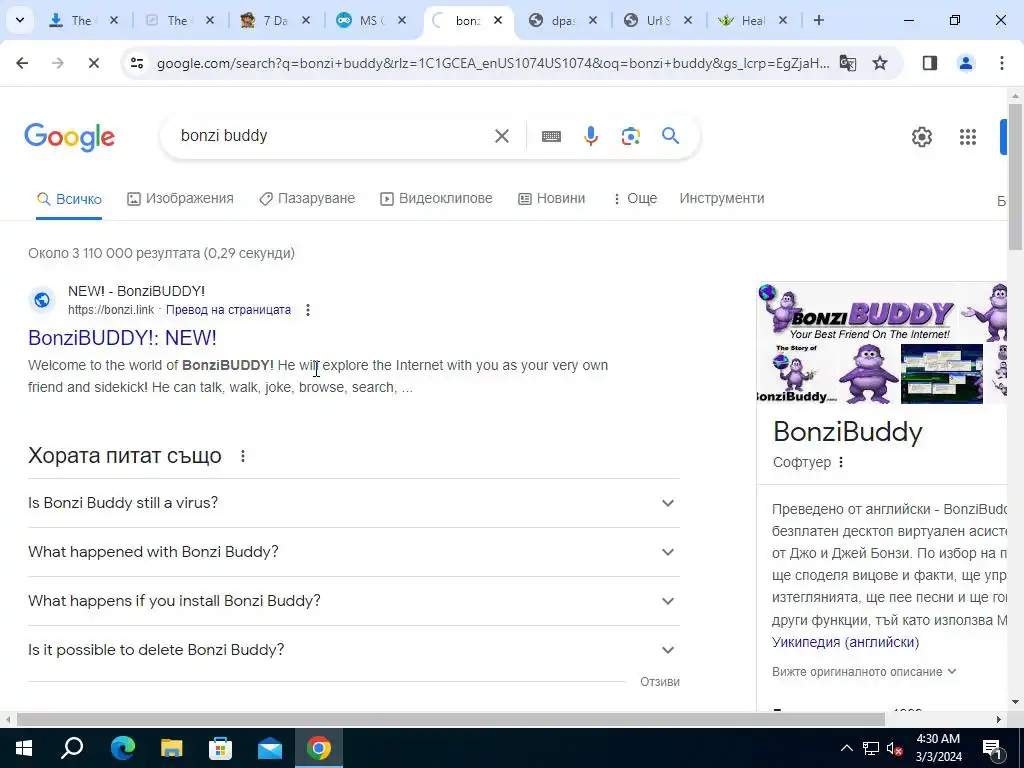Open the tab search dropdown arrow

pyautogui.click(x=20, y=20)
